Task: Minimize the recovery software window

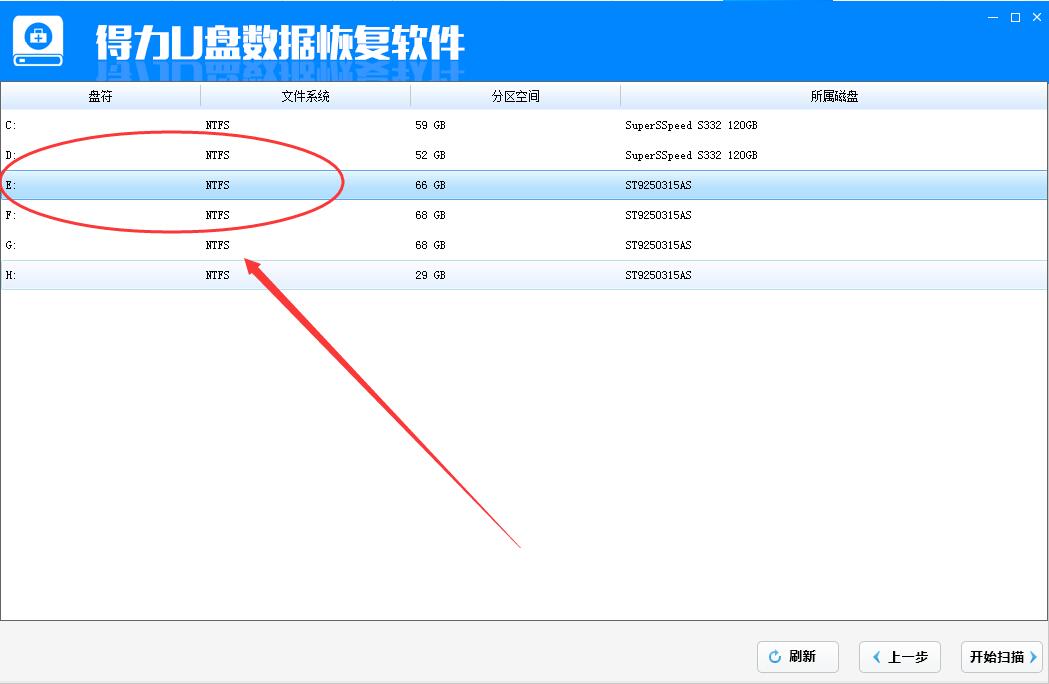Action: (x=991, y=17)
